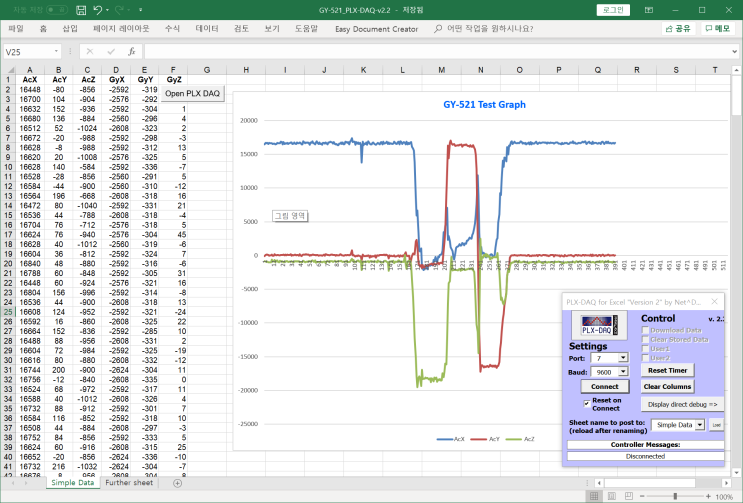
Task: Open the 삽입 ribbon tab
Action: pos(69,29)
